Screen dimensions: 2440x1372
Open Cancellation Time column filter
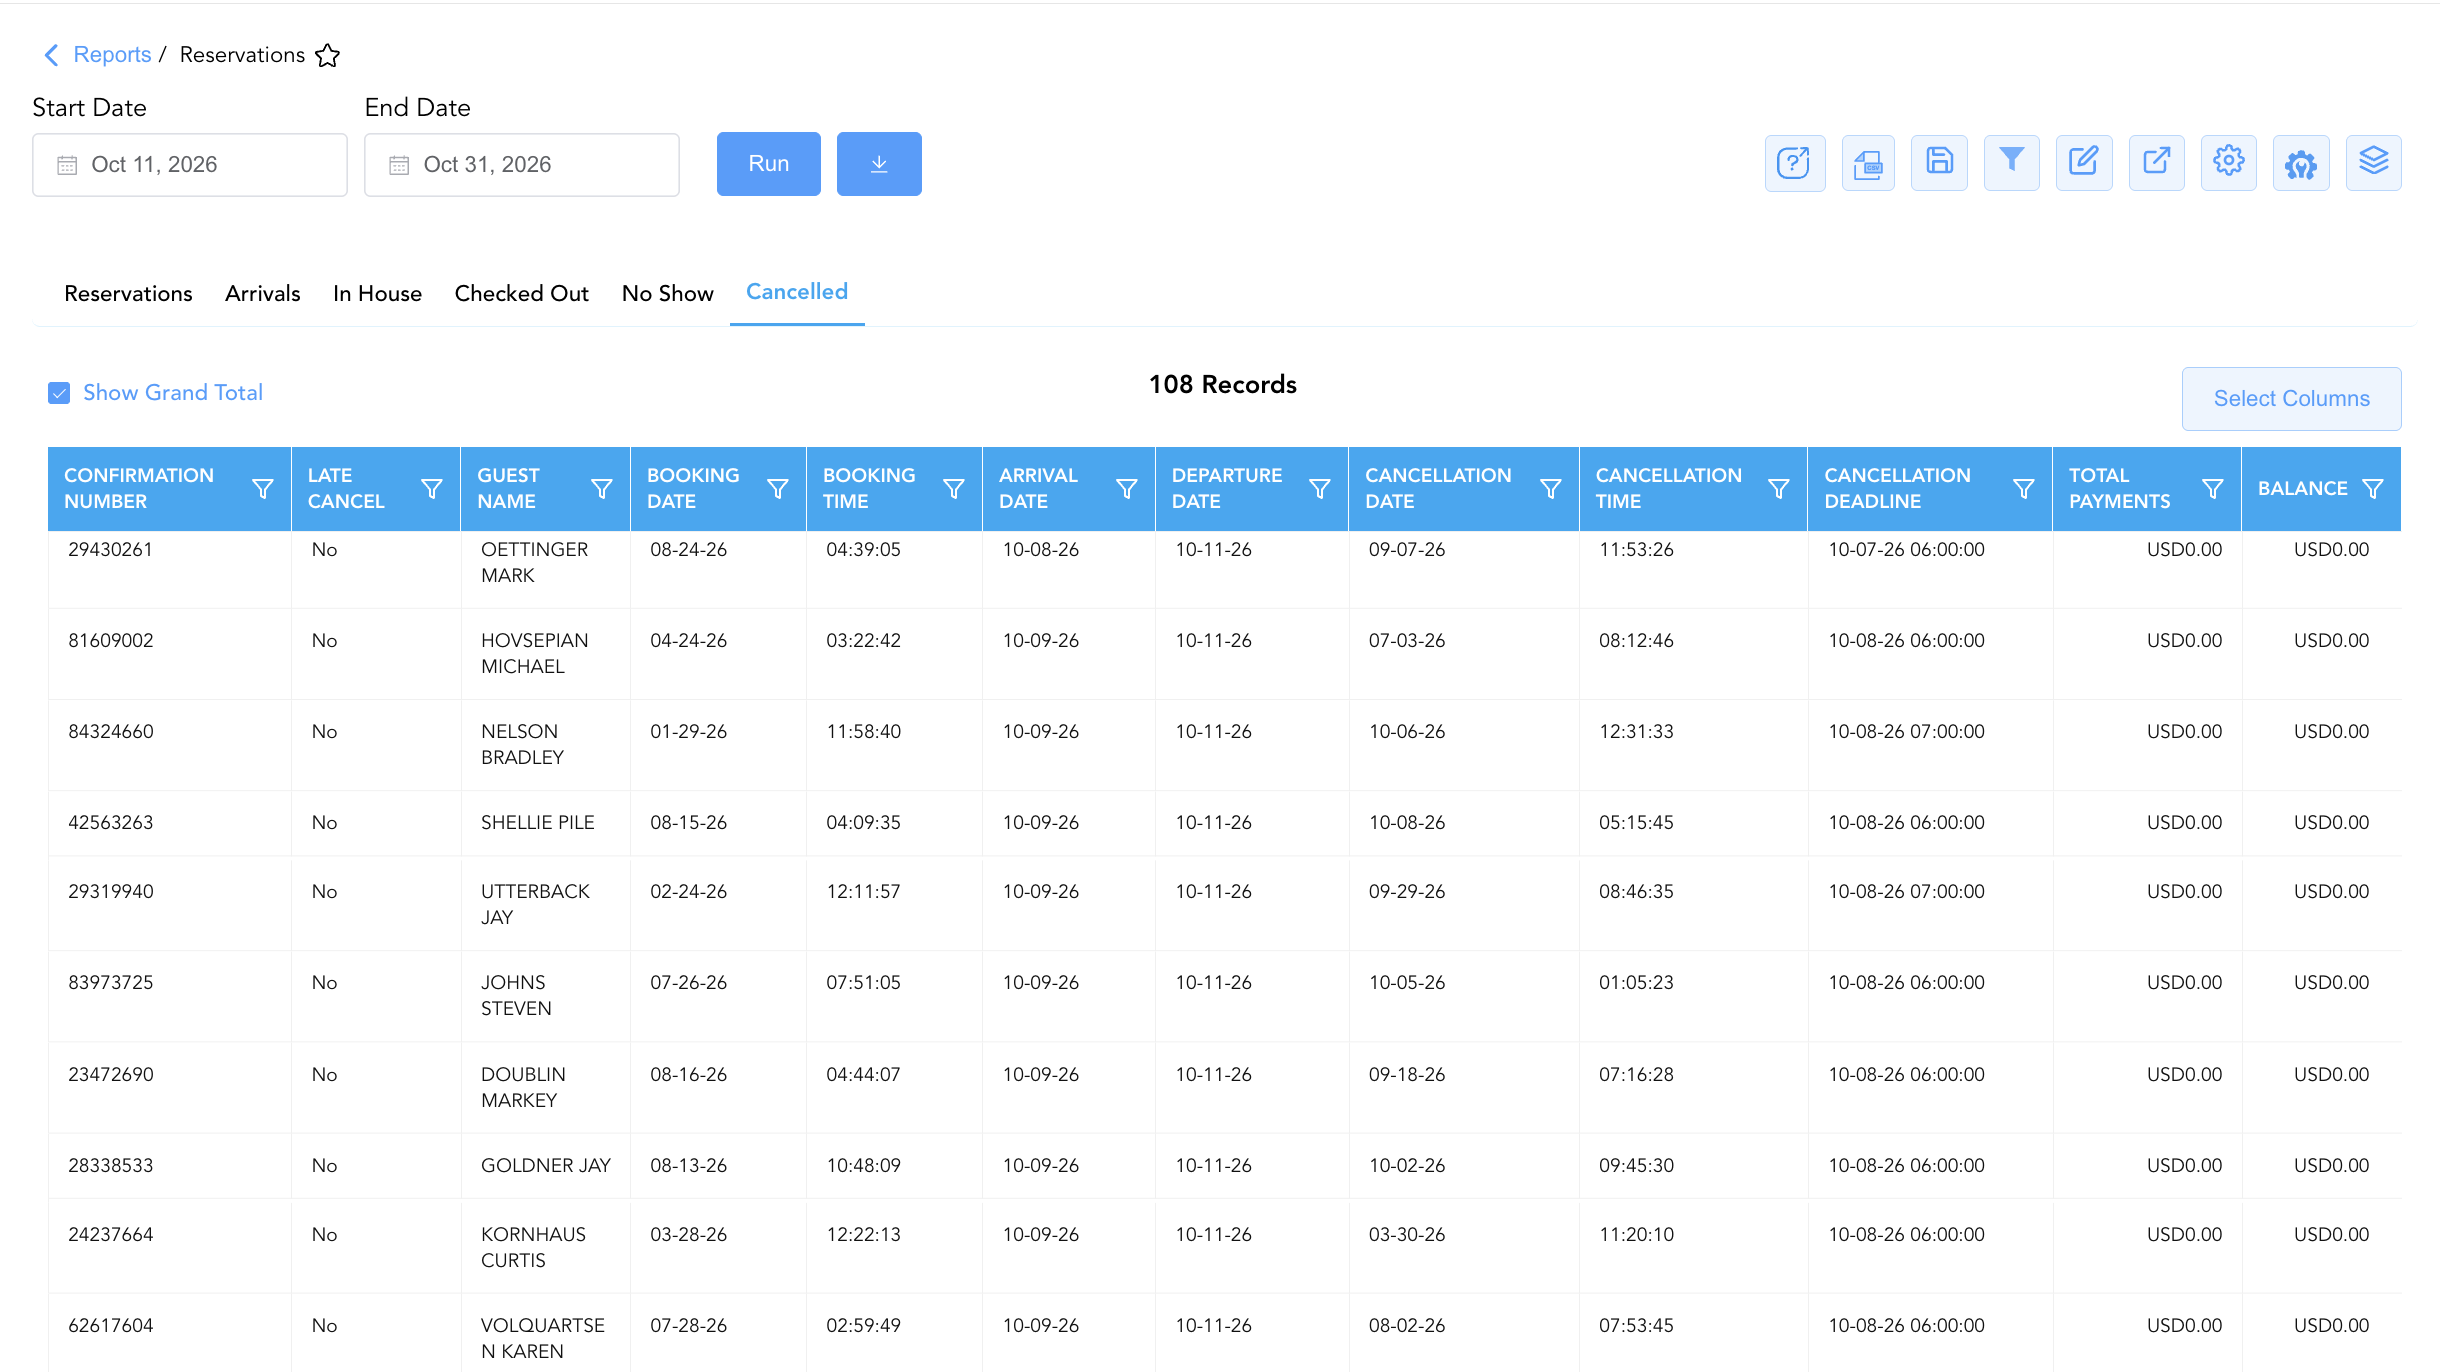pos(1779,489)
